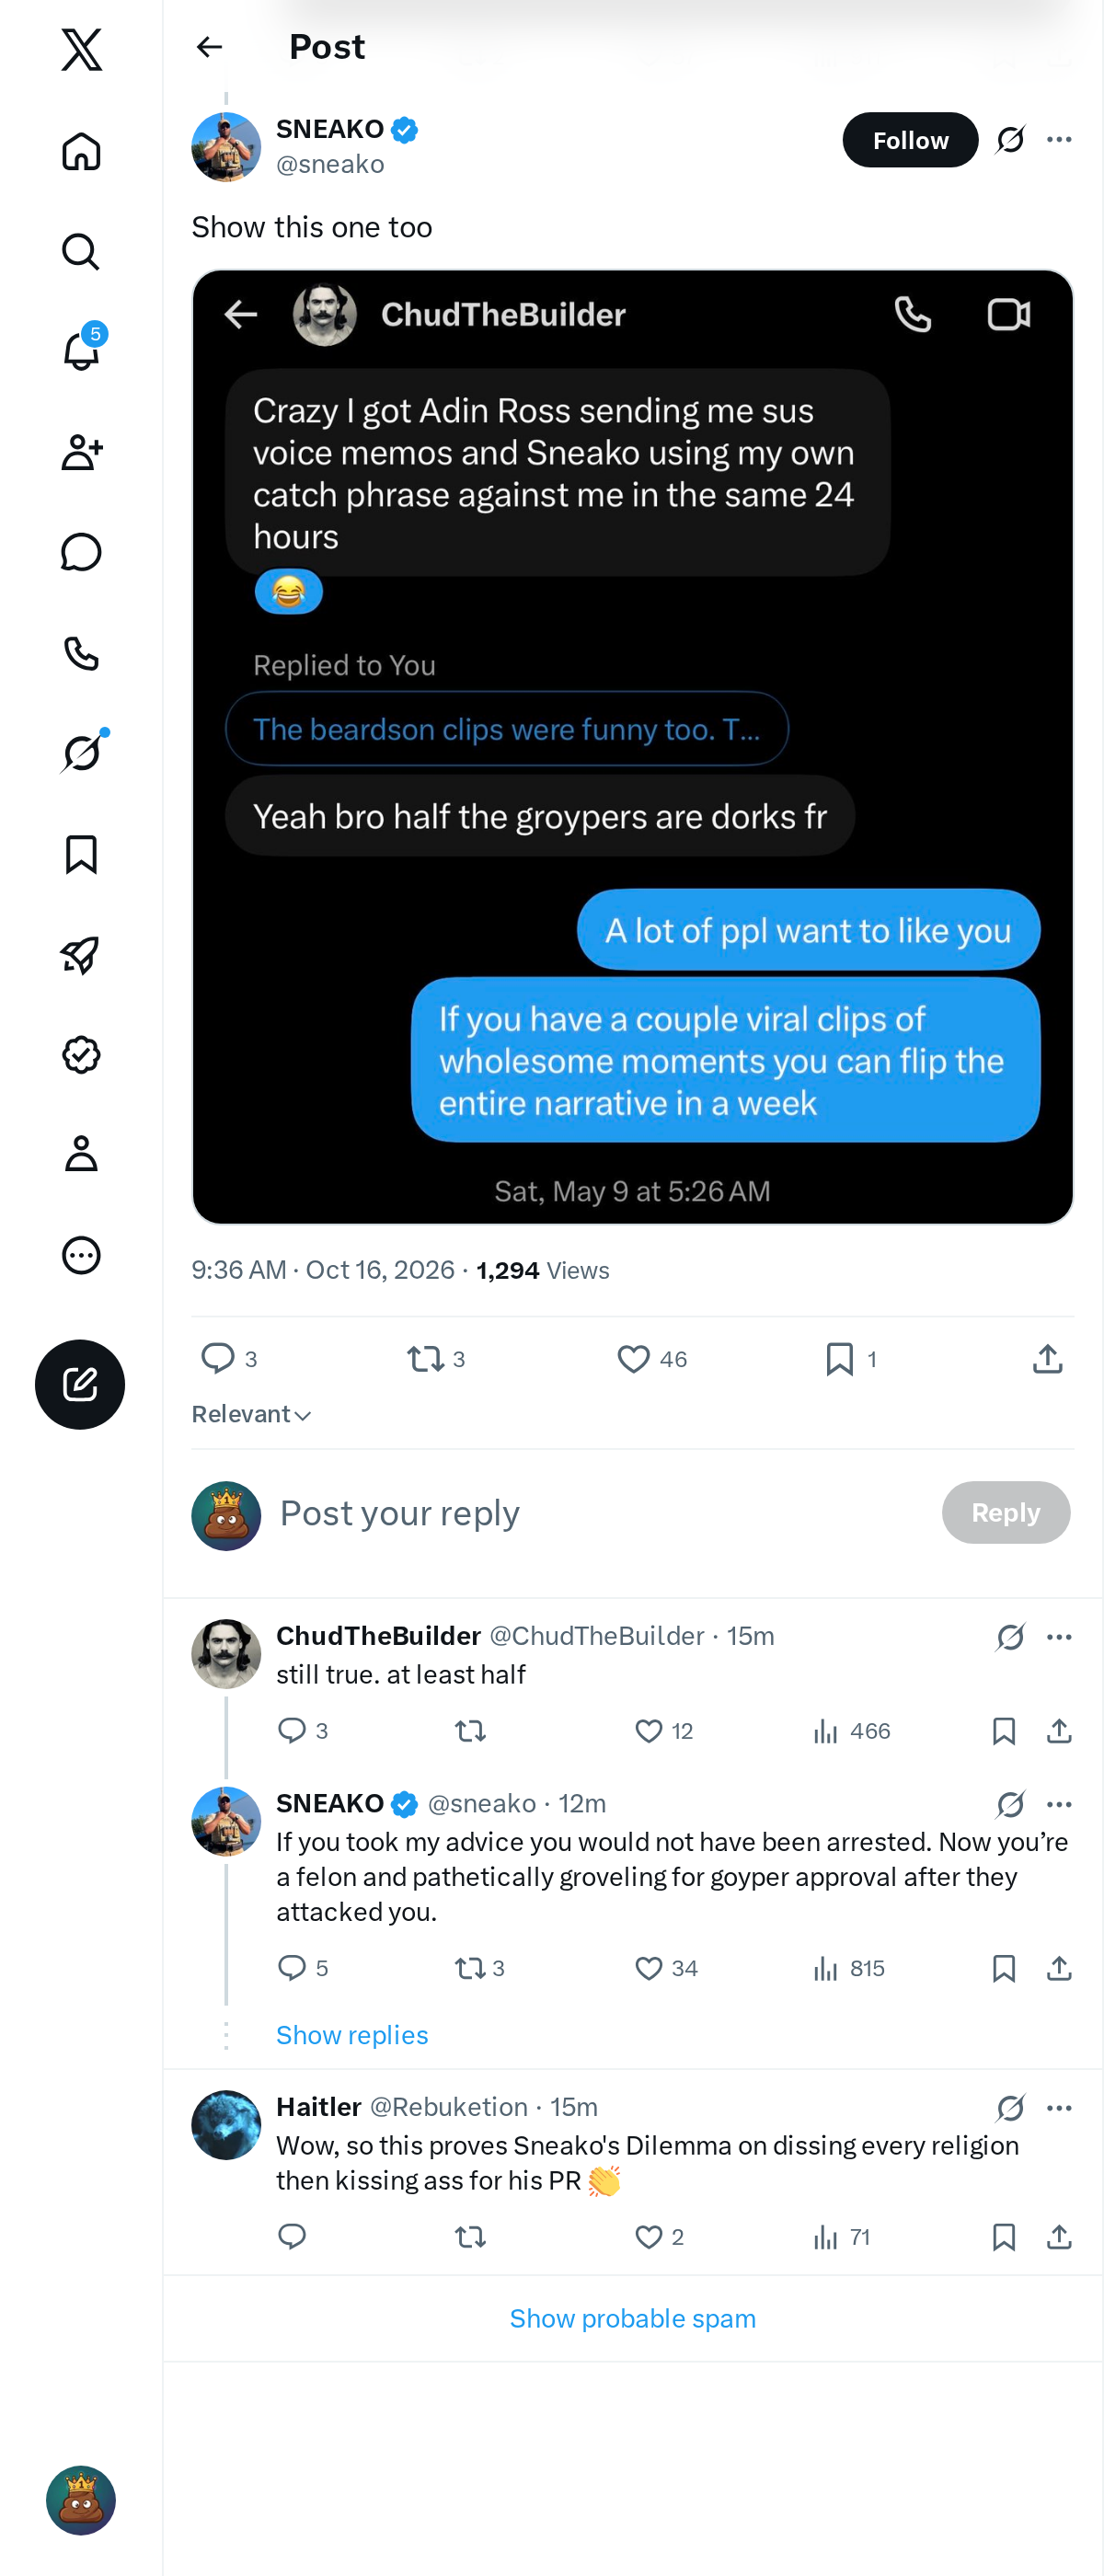1104x2576 pixels.
Task: Follow the SNEAKO account
Action: (x=910, y=140)
